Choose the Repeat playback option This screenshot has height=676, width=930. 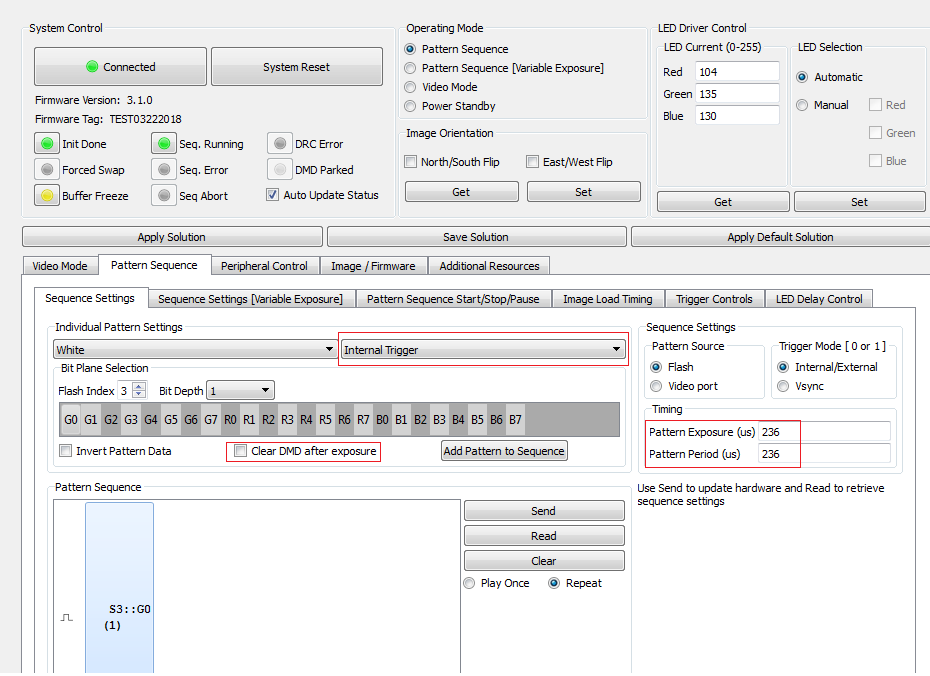554,583
